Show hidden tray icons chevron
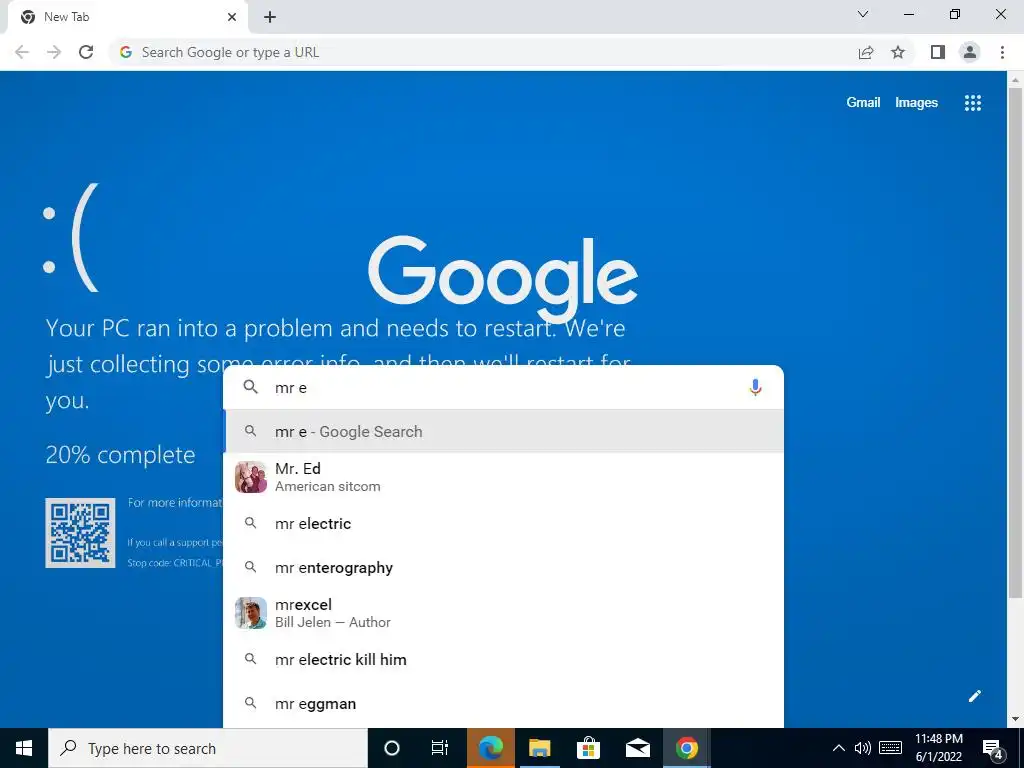The width and height of the screenshot is (1024, 768). pos(839,748)
